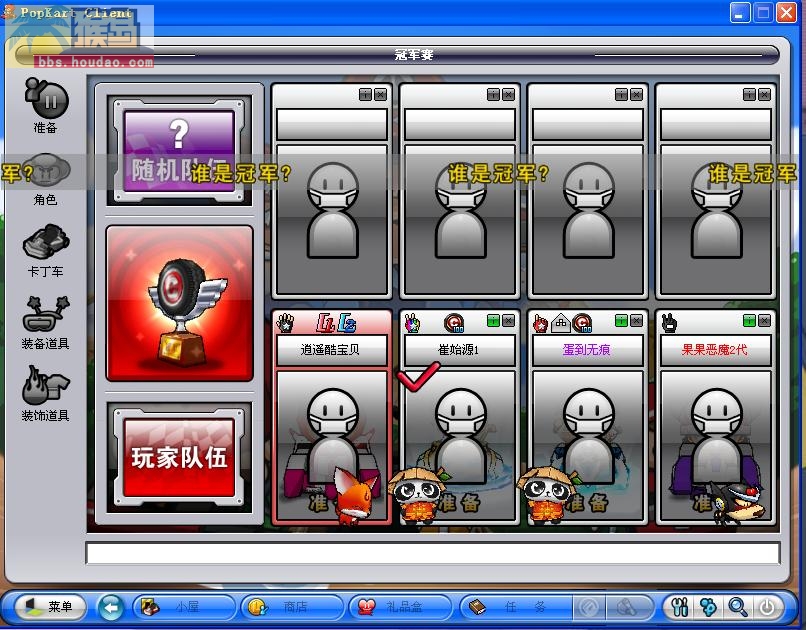The height and width of the screenshot is (630, 806).
Task: Click the magnifier search icon
Action: pos(738,607)
